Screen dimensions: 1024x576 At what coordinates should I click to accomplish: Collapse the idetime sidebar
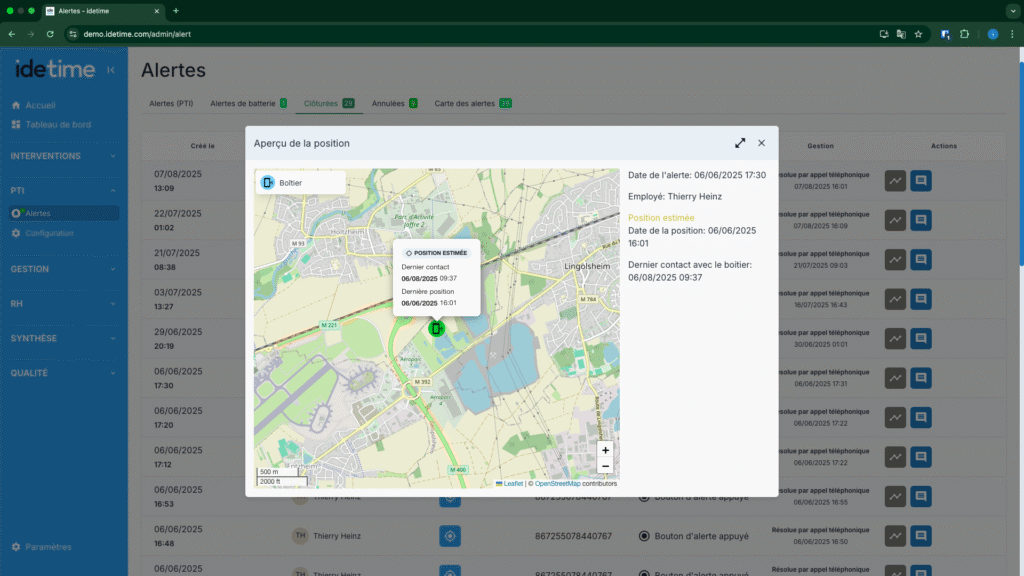tap(110, 70)
